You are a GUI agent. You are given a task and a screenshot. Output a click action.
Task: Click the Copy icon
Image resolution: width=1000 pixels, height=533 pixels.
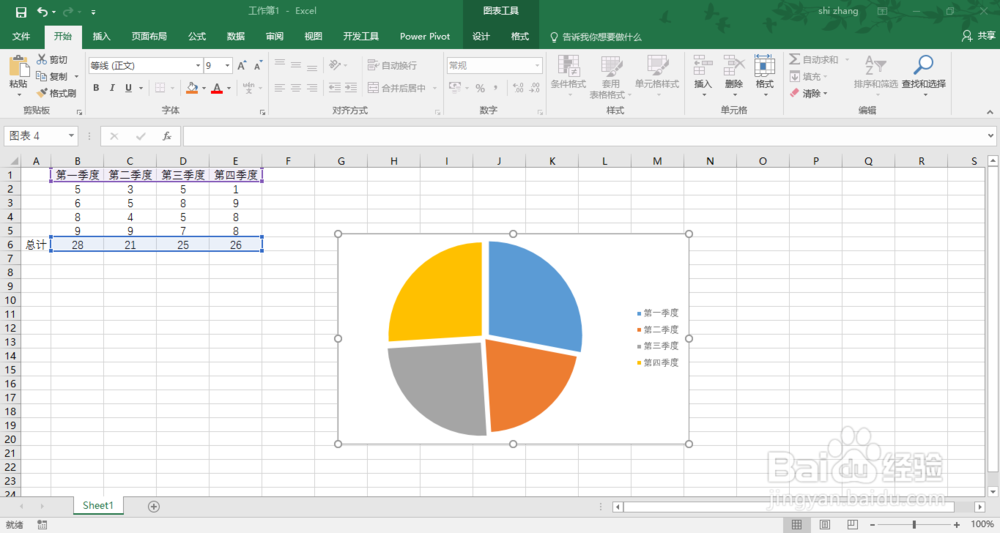pyautogui.click(x=42, y=76)
